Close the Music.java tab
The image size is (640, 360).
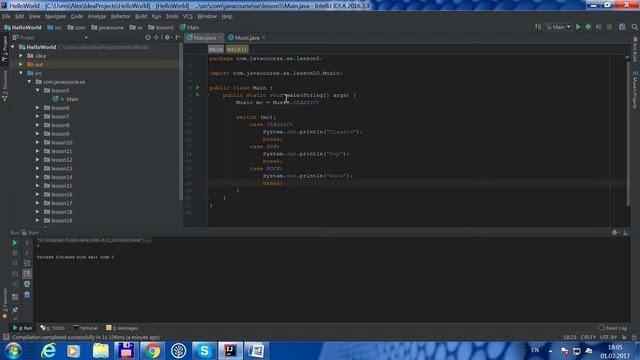coord(264,38)
